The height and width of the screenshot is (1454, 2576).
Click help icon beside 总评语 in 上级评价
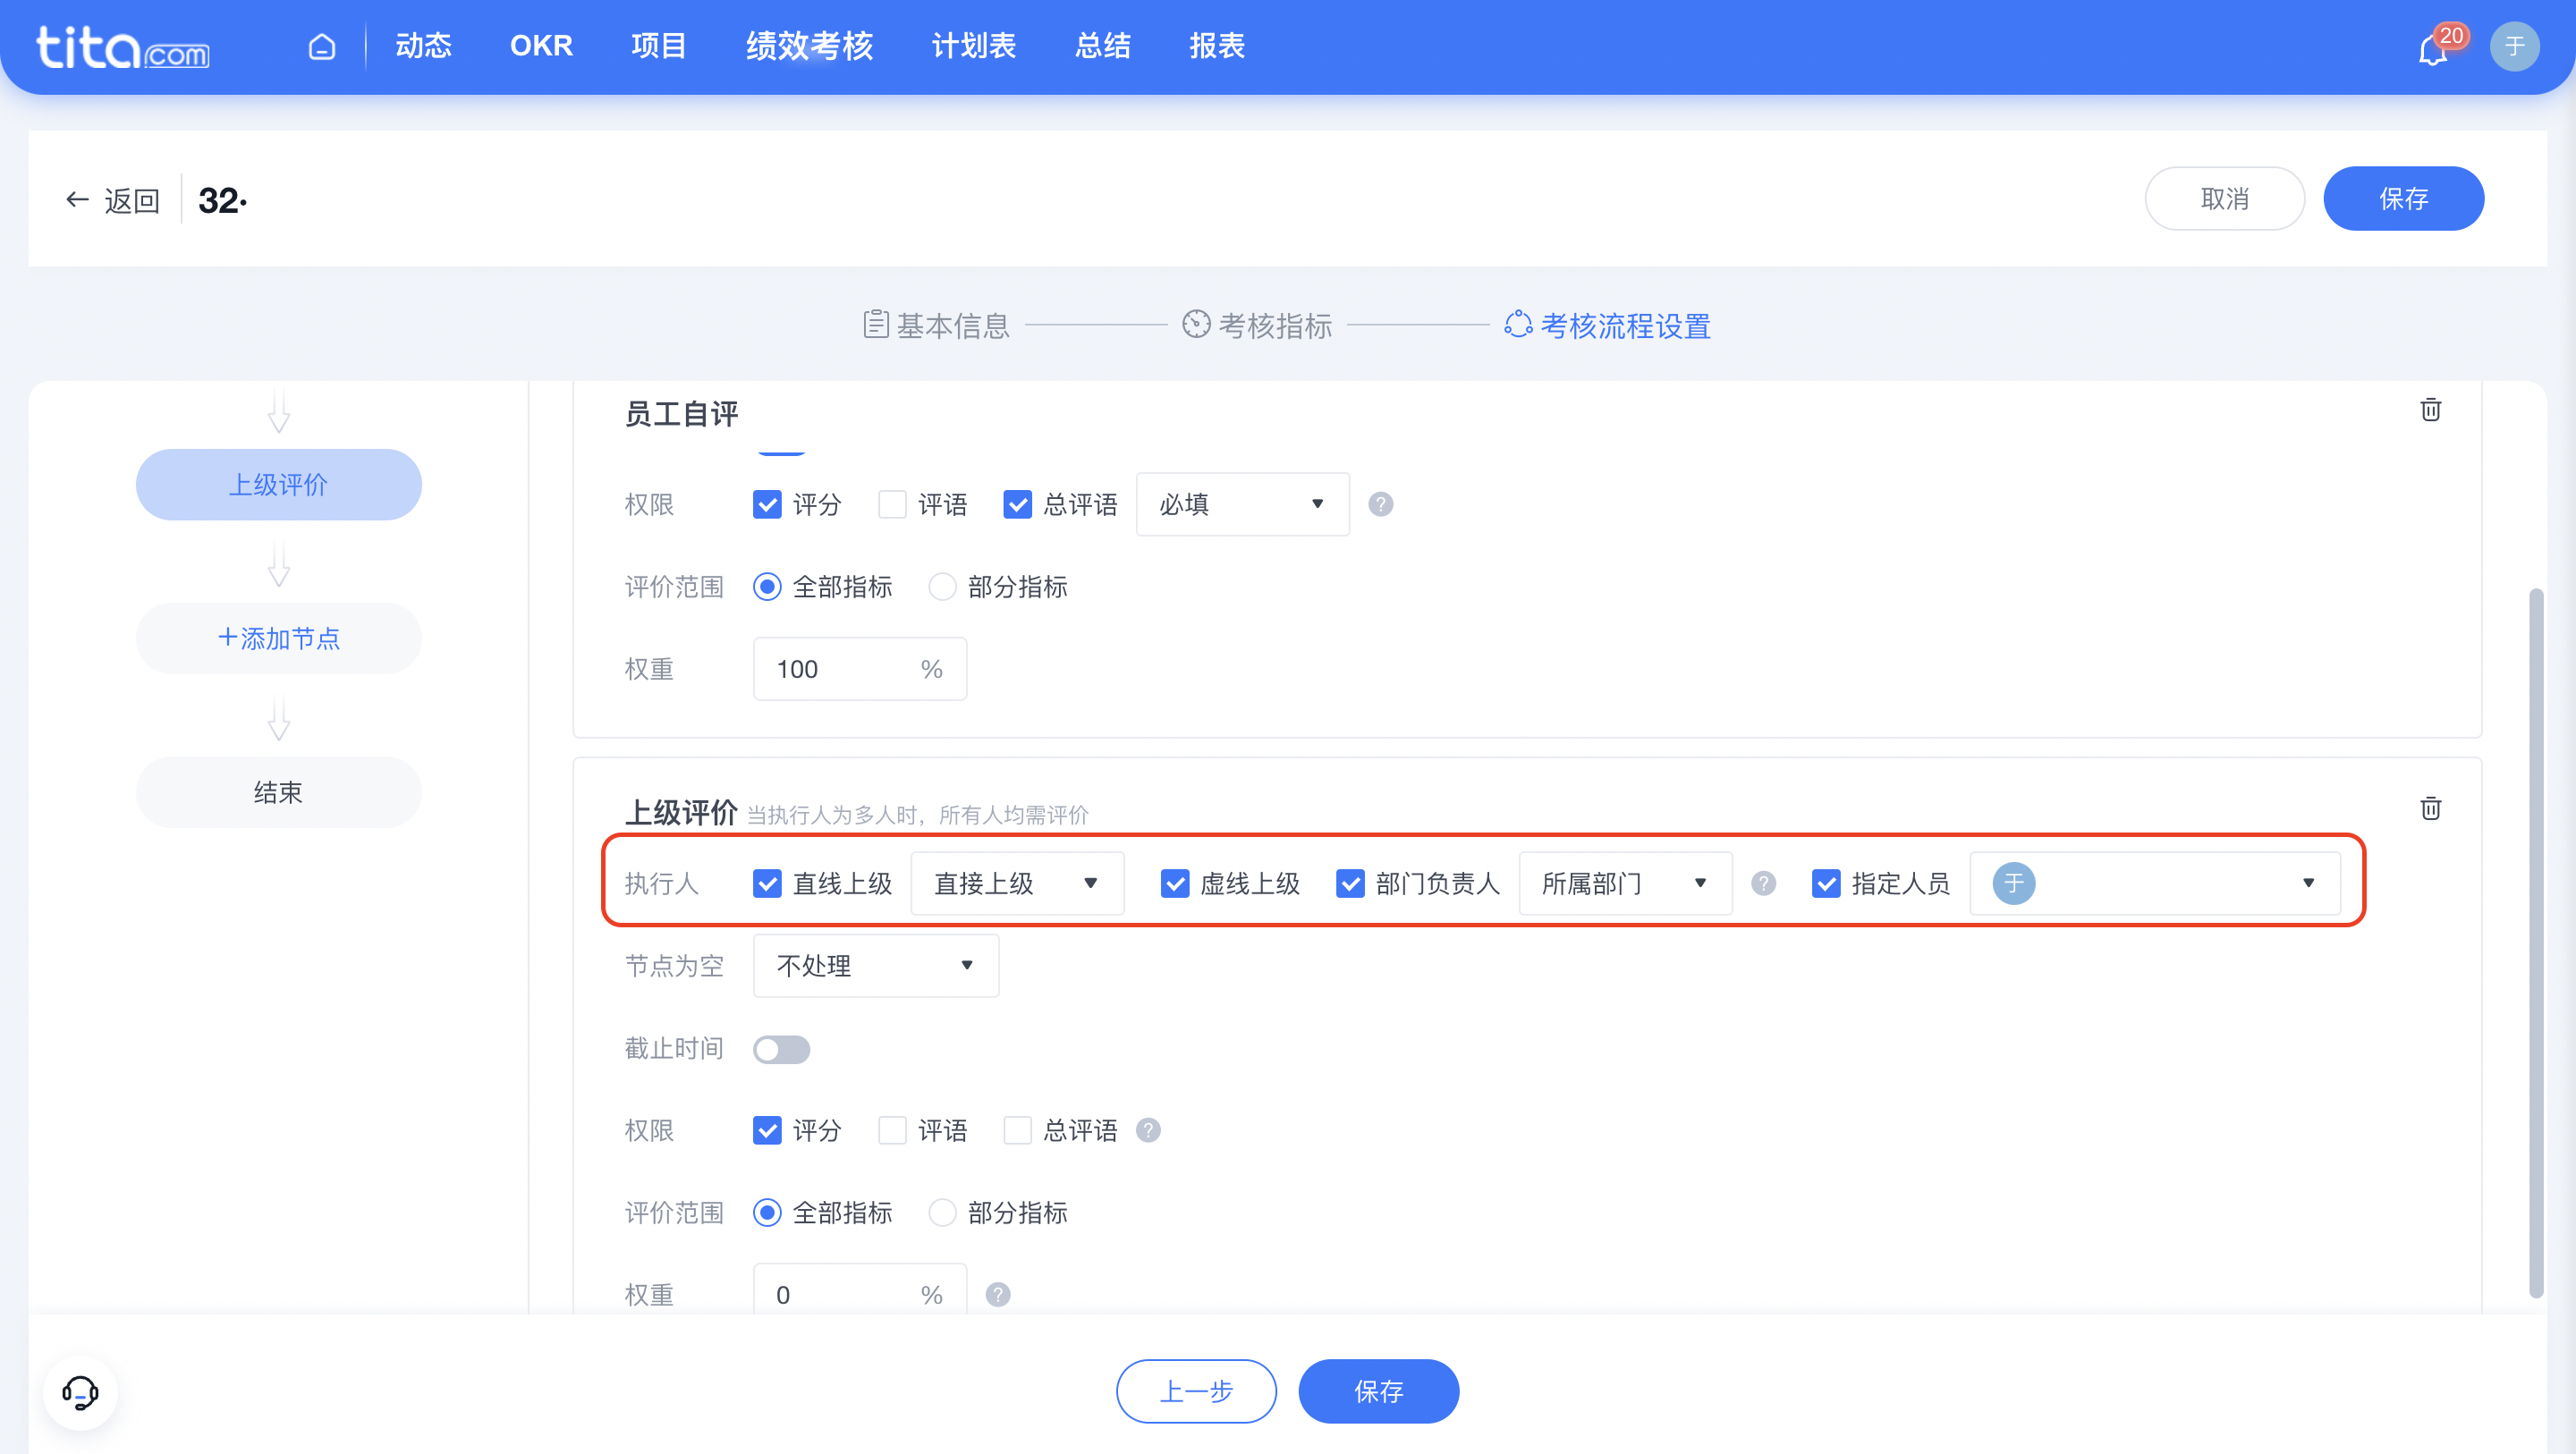tap(1148, 1130)
